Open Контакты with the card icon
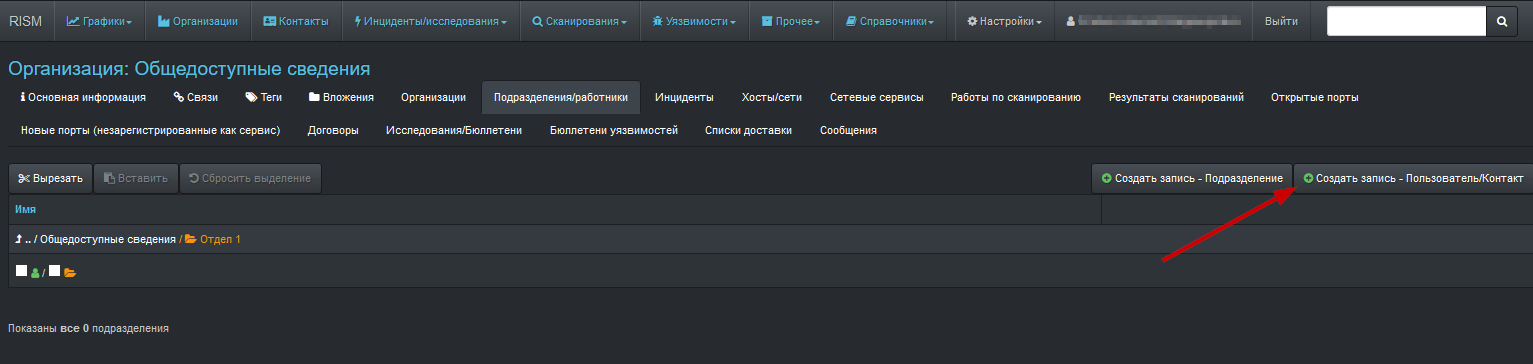Viewport: 1533px width, 364px height. point(296,21)
